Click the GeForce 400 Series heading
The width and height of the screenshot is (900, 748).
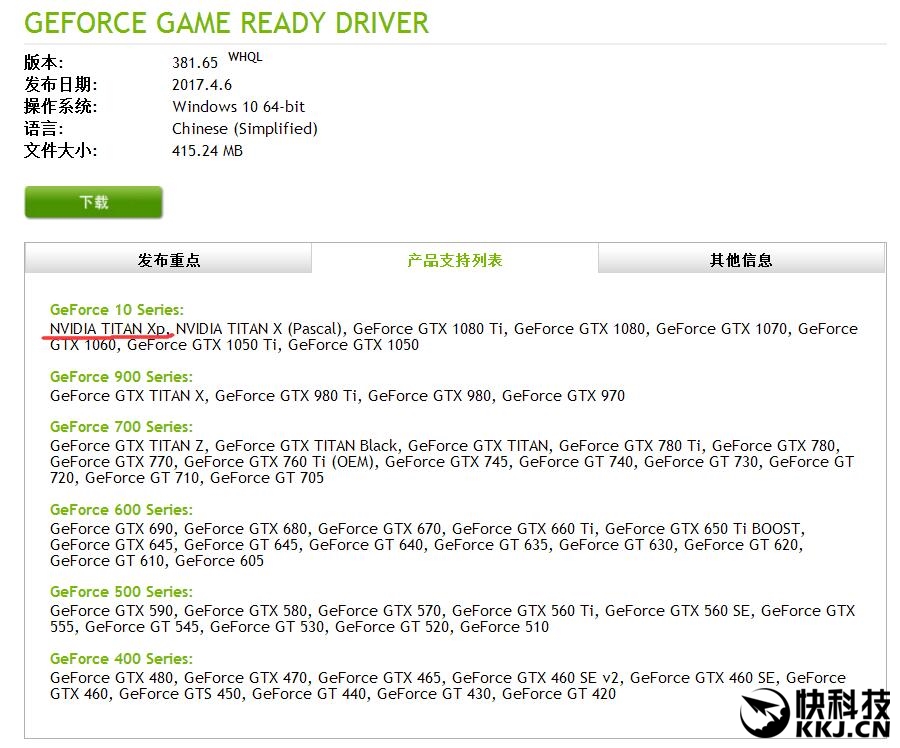[x=121, y=659]
